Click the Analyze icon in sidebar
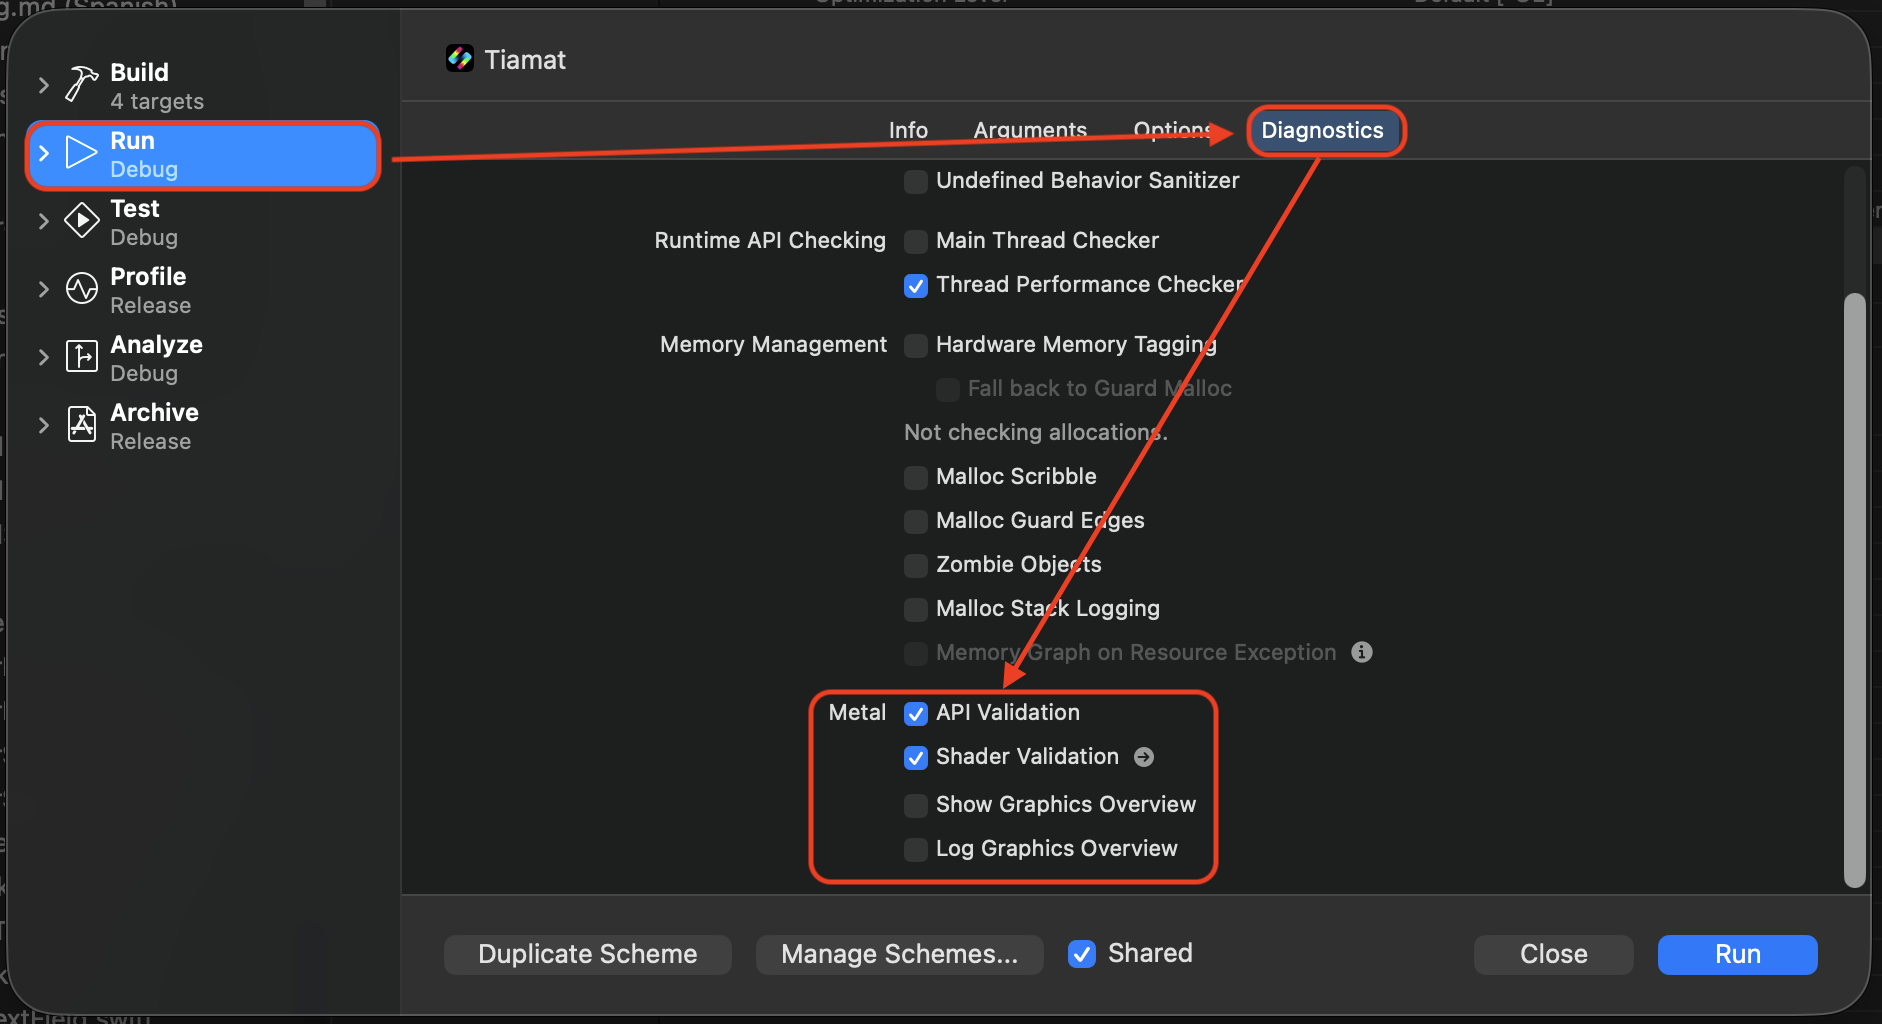 click(81, 356)
